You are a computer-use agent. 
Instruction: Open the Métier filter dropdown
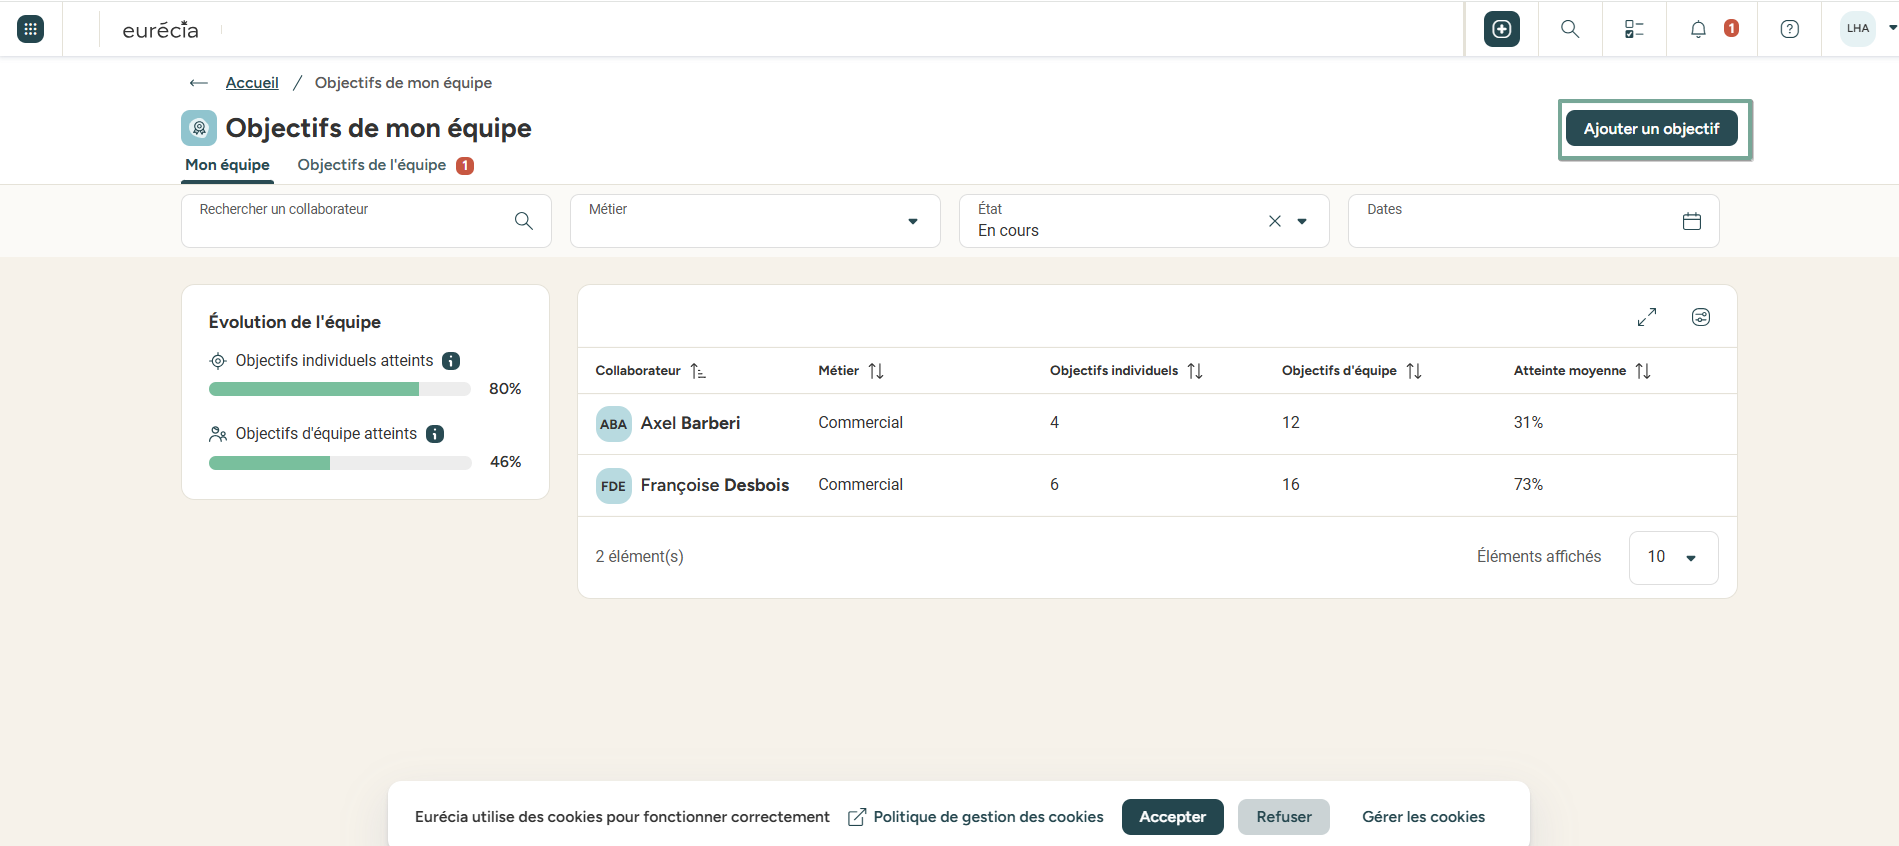point(755,221)
